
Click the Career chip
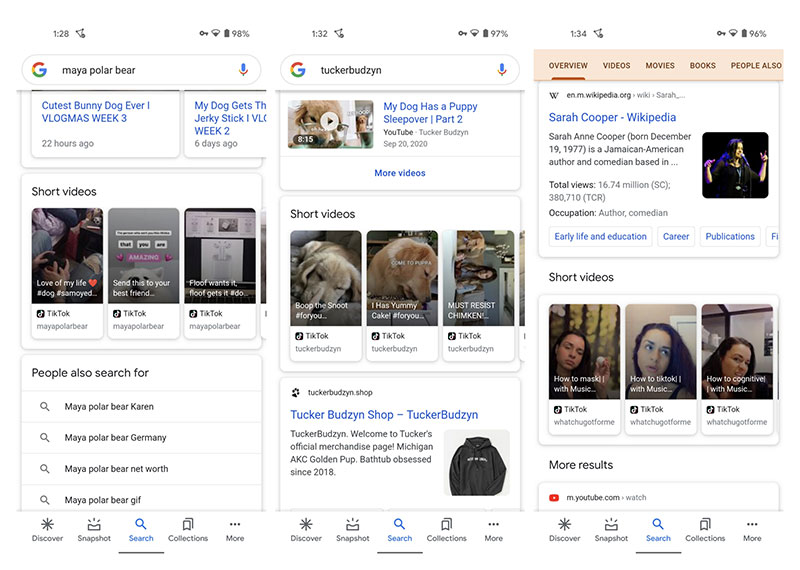[676, 237]
